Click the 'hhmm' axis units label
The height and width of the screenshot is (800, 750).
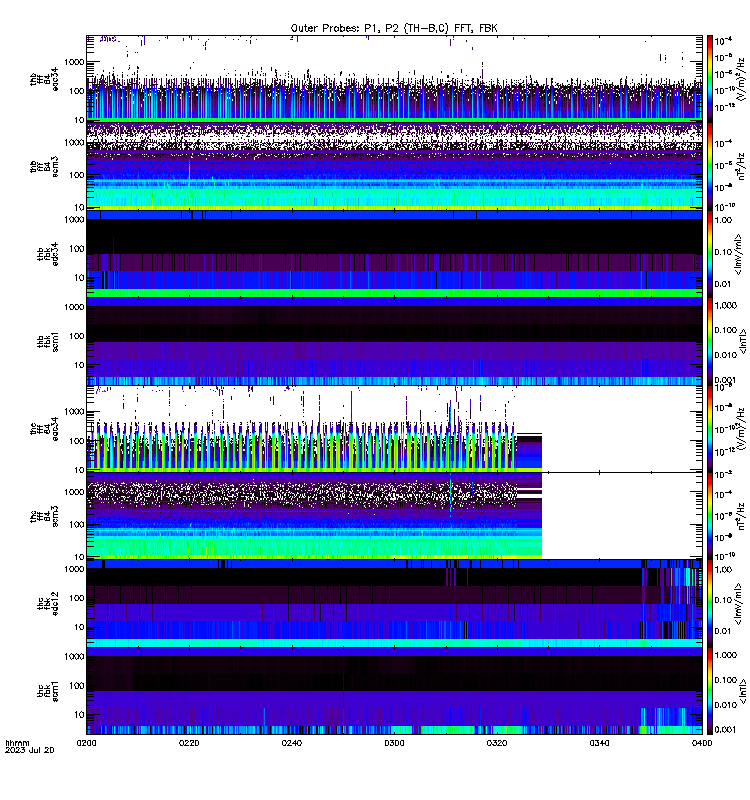[x=17, y=743]
